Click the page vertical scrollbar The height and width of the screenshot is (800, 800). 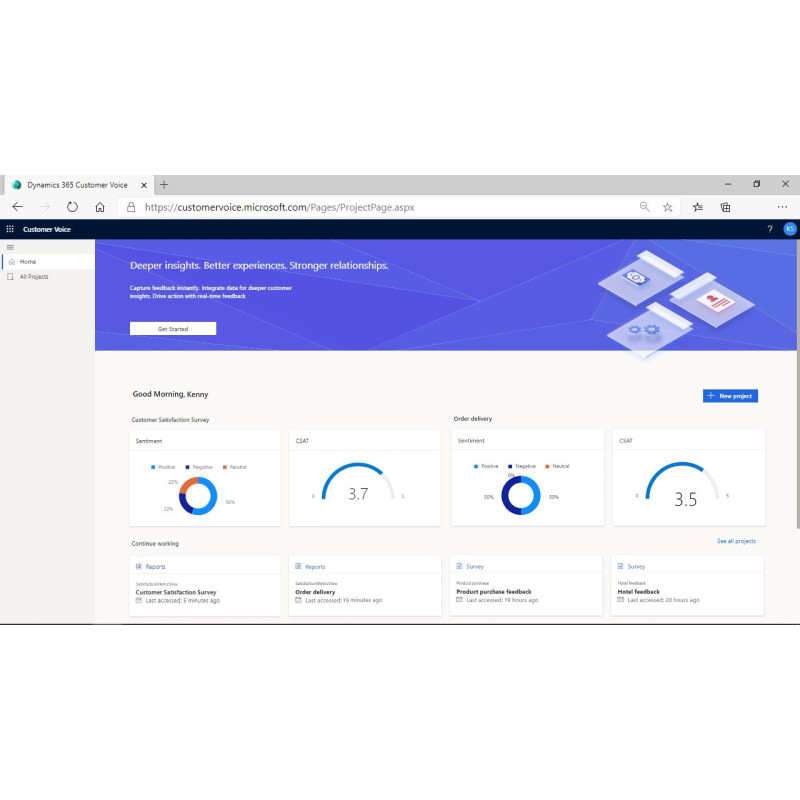(798, 383)
